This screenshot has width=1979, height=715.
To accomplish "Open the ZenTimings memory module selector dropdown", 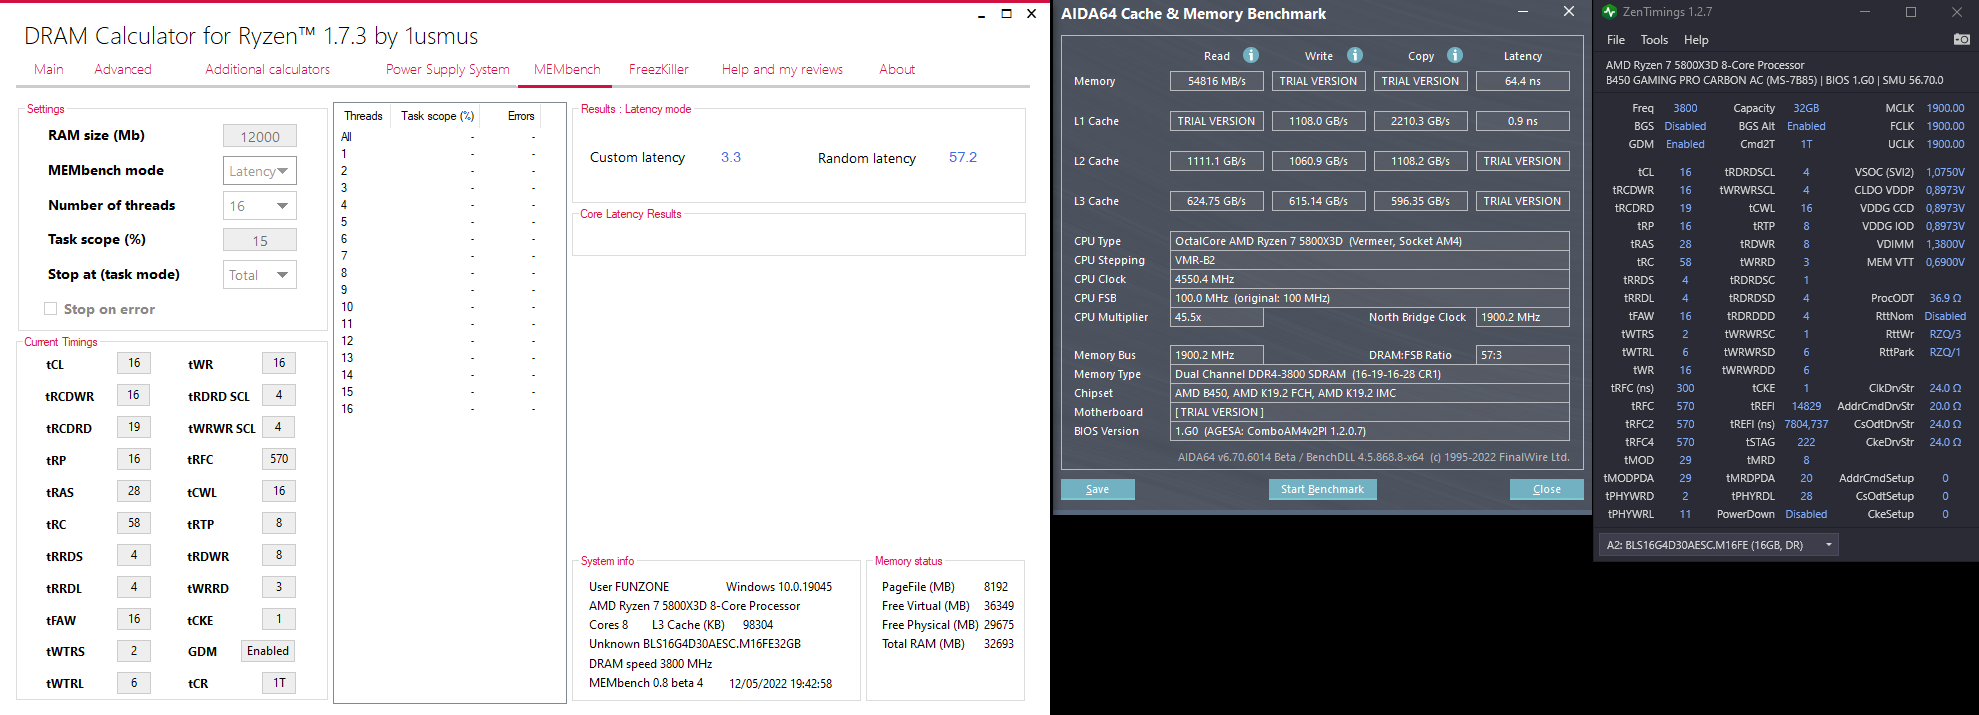I will point(1719,545).
